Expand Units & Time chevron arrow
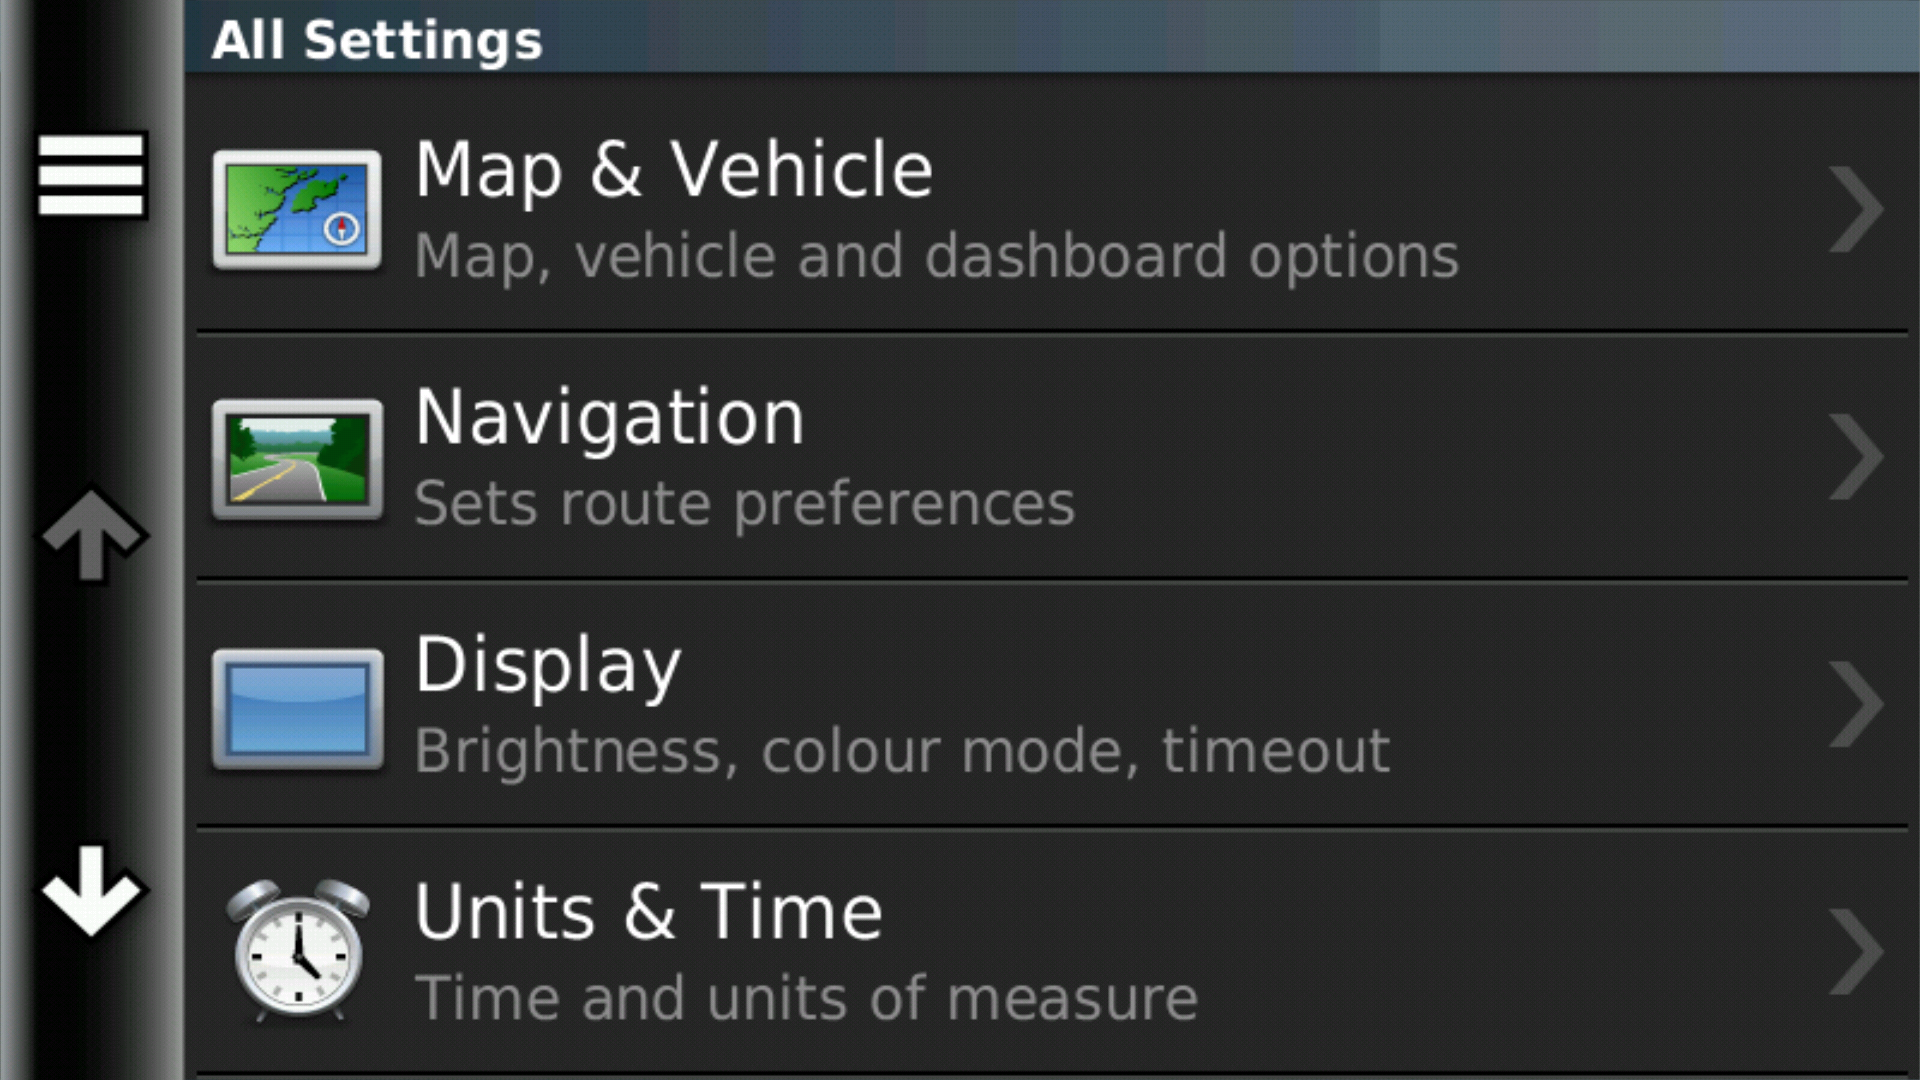The image size is (1920, 1080). (1856, 952)
